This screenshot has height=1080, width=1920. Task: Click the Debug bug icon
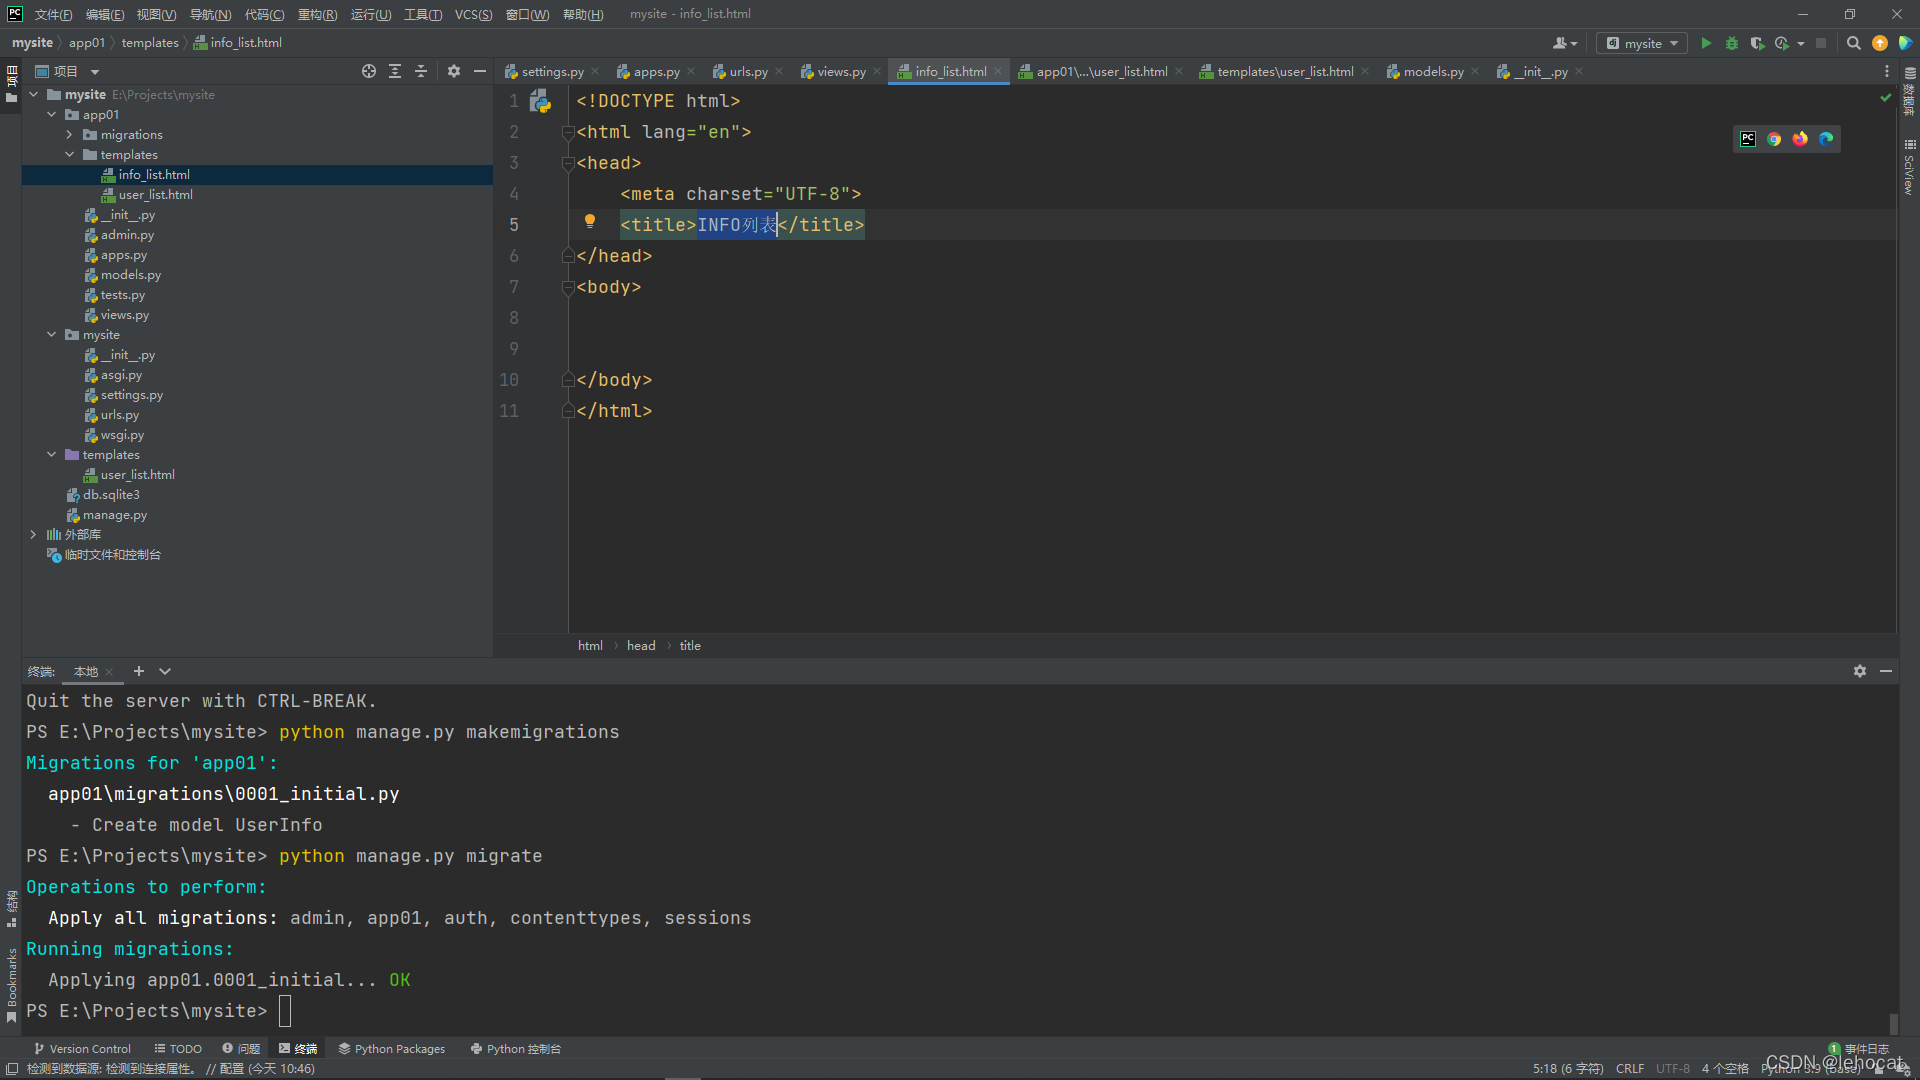pyautogui.click(x=1732, y=43)
